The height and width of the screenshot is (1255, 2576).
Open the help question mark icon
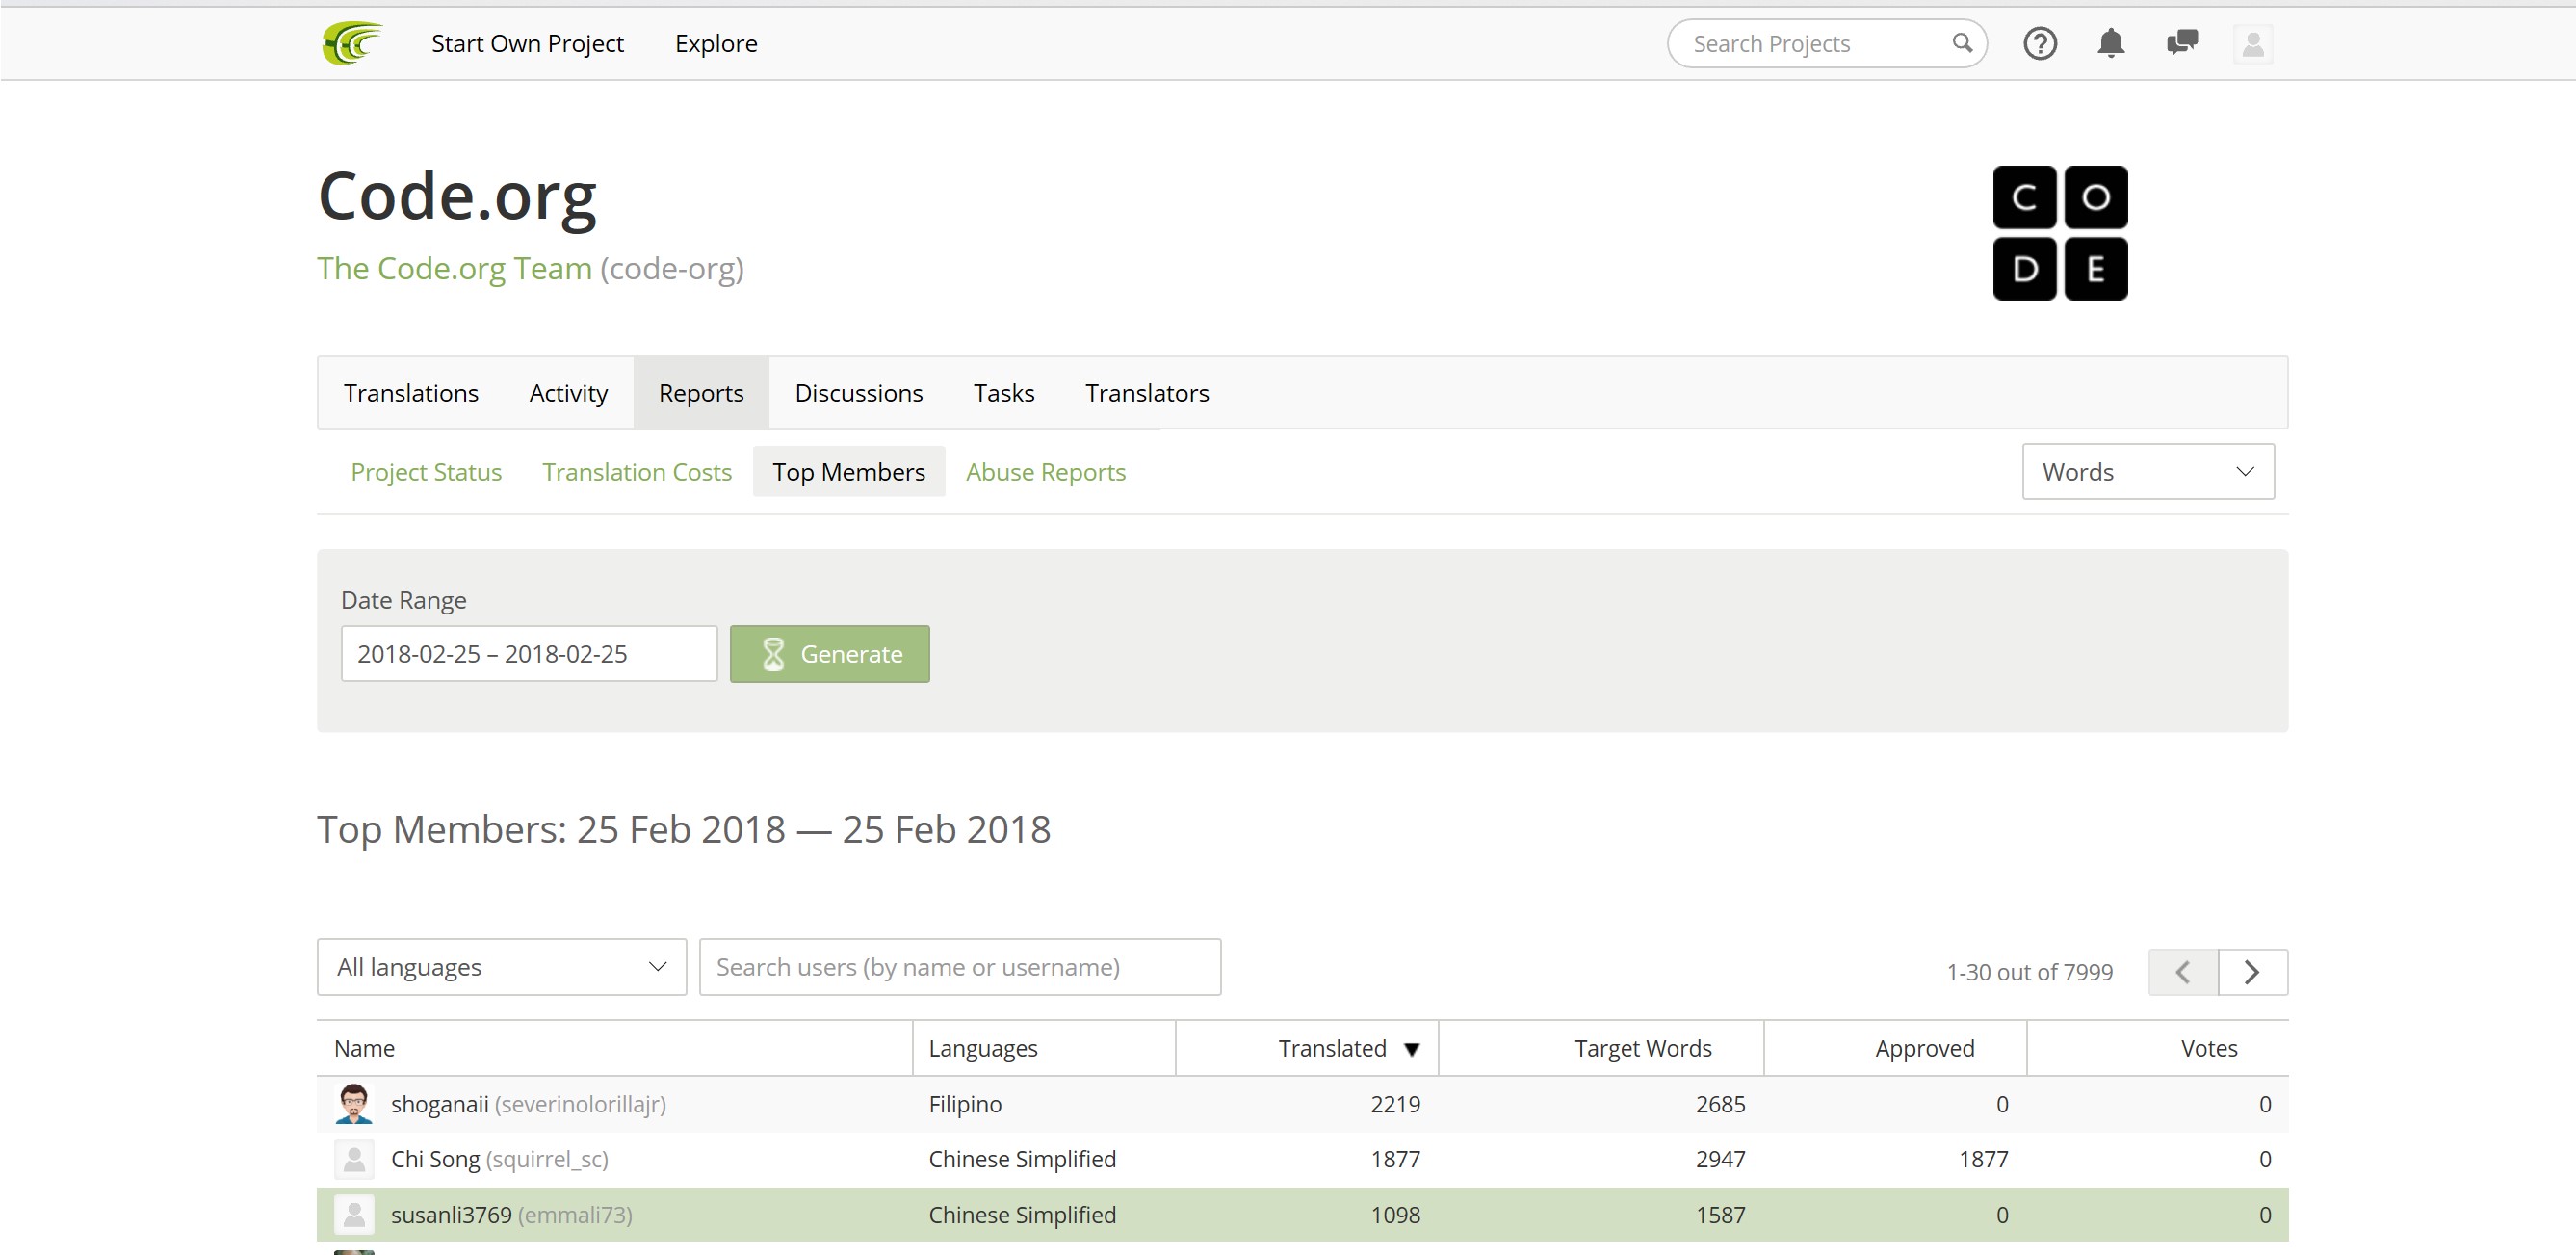[2039, 43]
